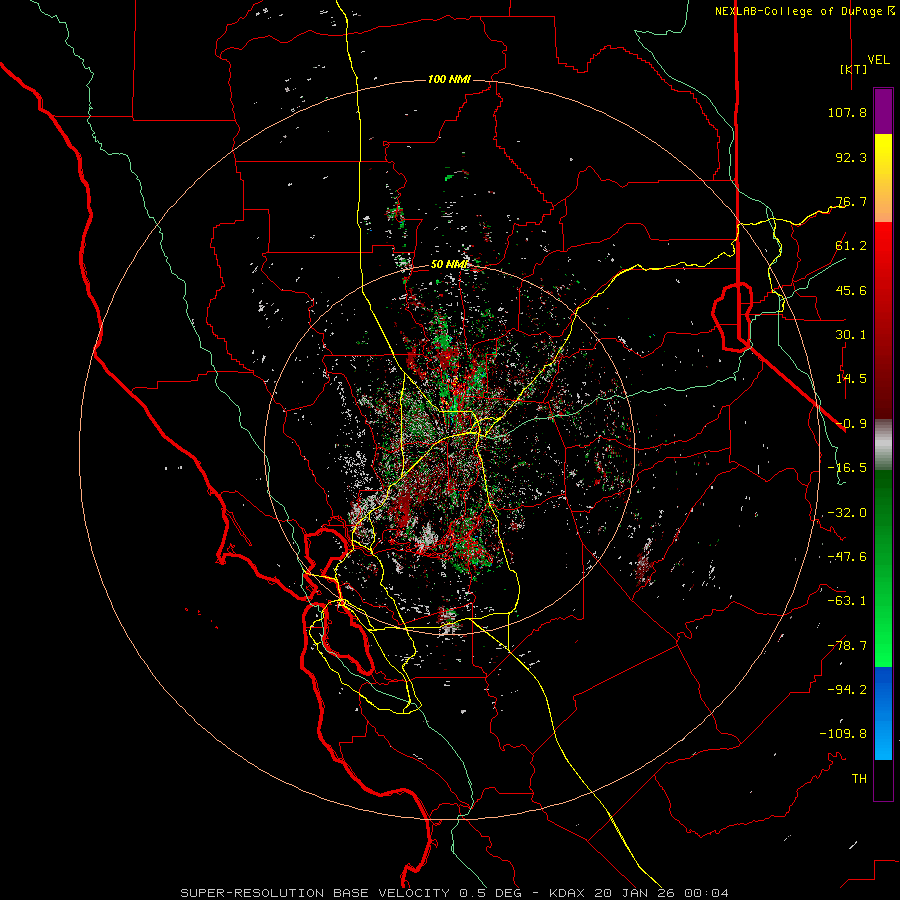Click the blue segment of velocity color bar
This screenshot has width=900, height=900.
click(883, 713)
